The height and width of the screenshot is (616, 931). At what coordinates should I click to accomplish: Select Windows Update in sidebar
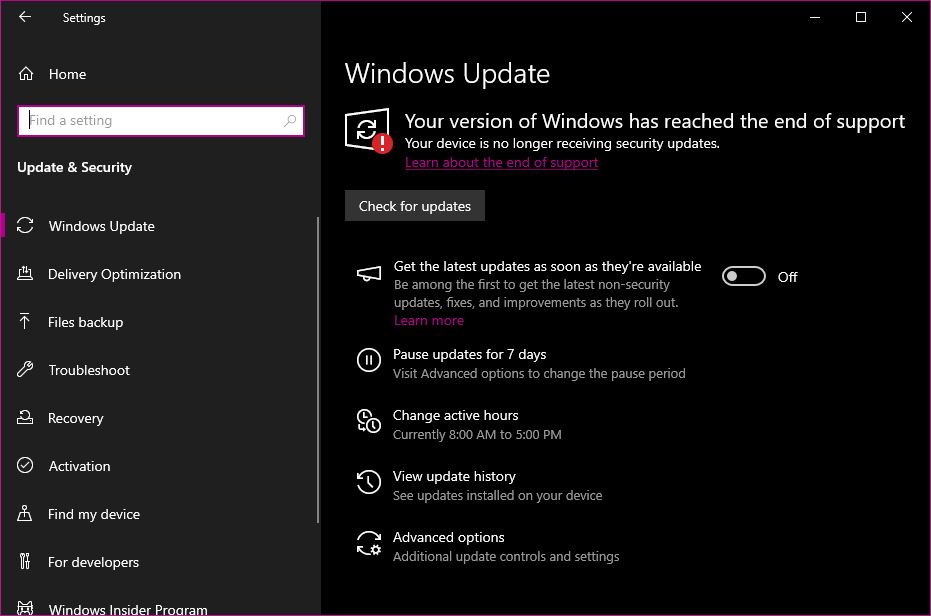[159, 226]
